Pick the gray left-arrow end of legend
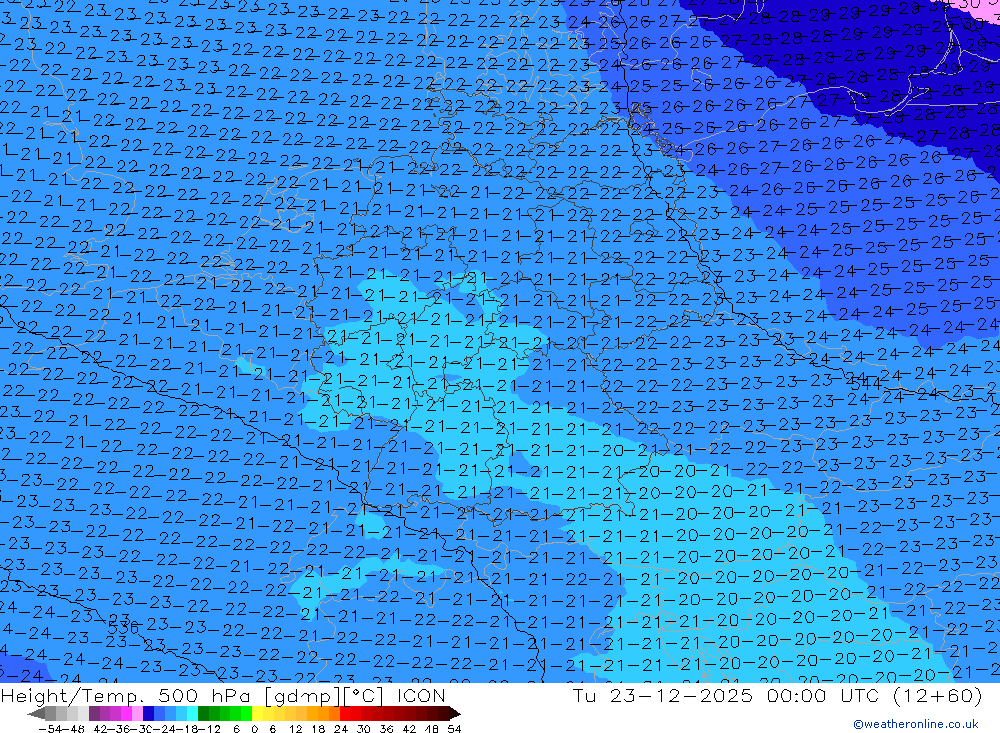The width and height of the screenshot is (1000, 733). pos(36,713)
